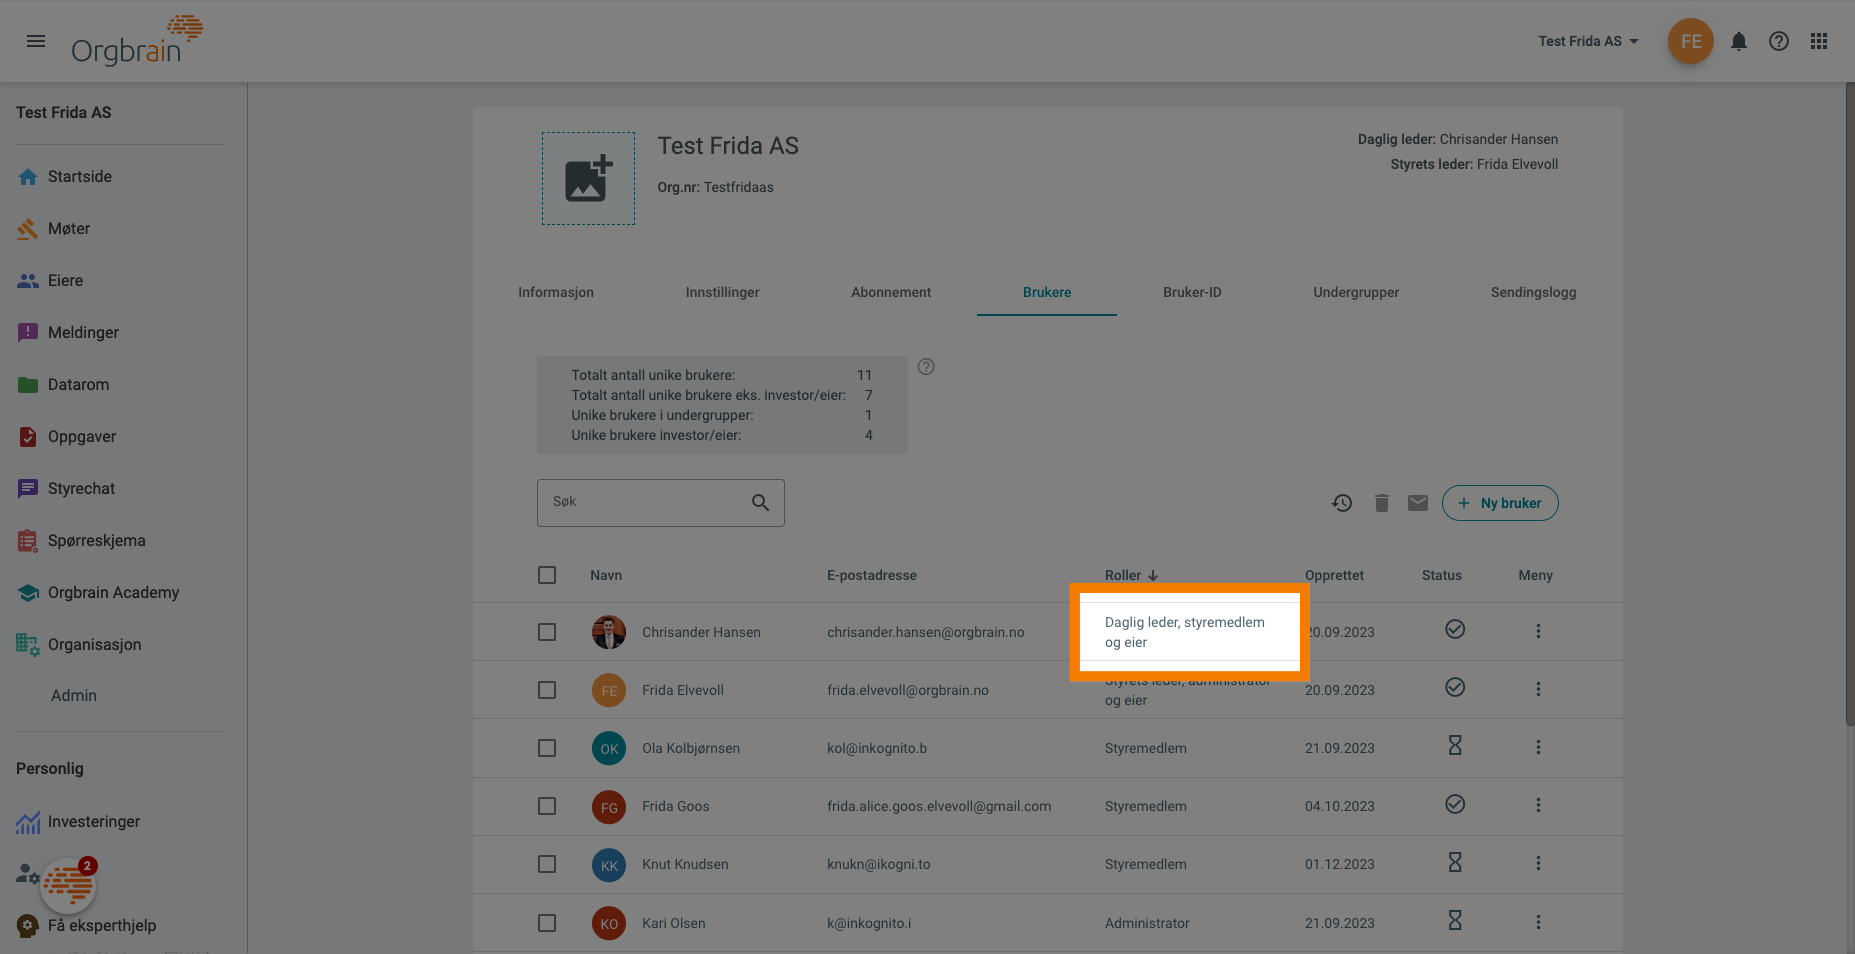
Task: Click the FE user avatar in header
Action: point(1691,41)
